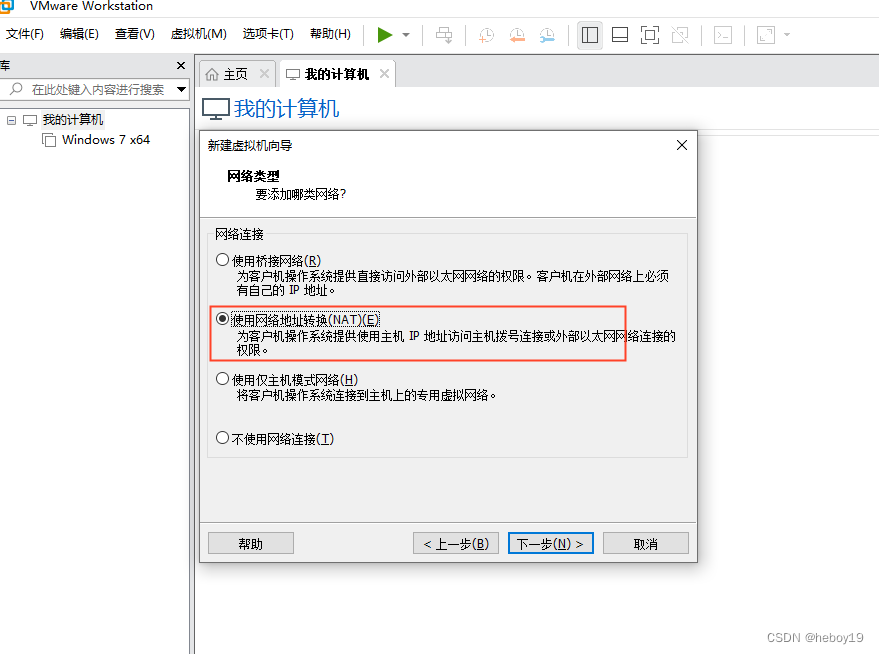Collapse the 我的计算机 tree node

point(11,120)
